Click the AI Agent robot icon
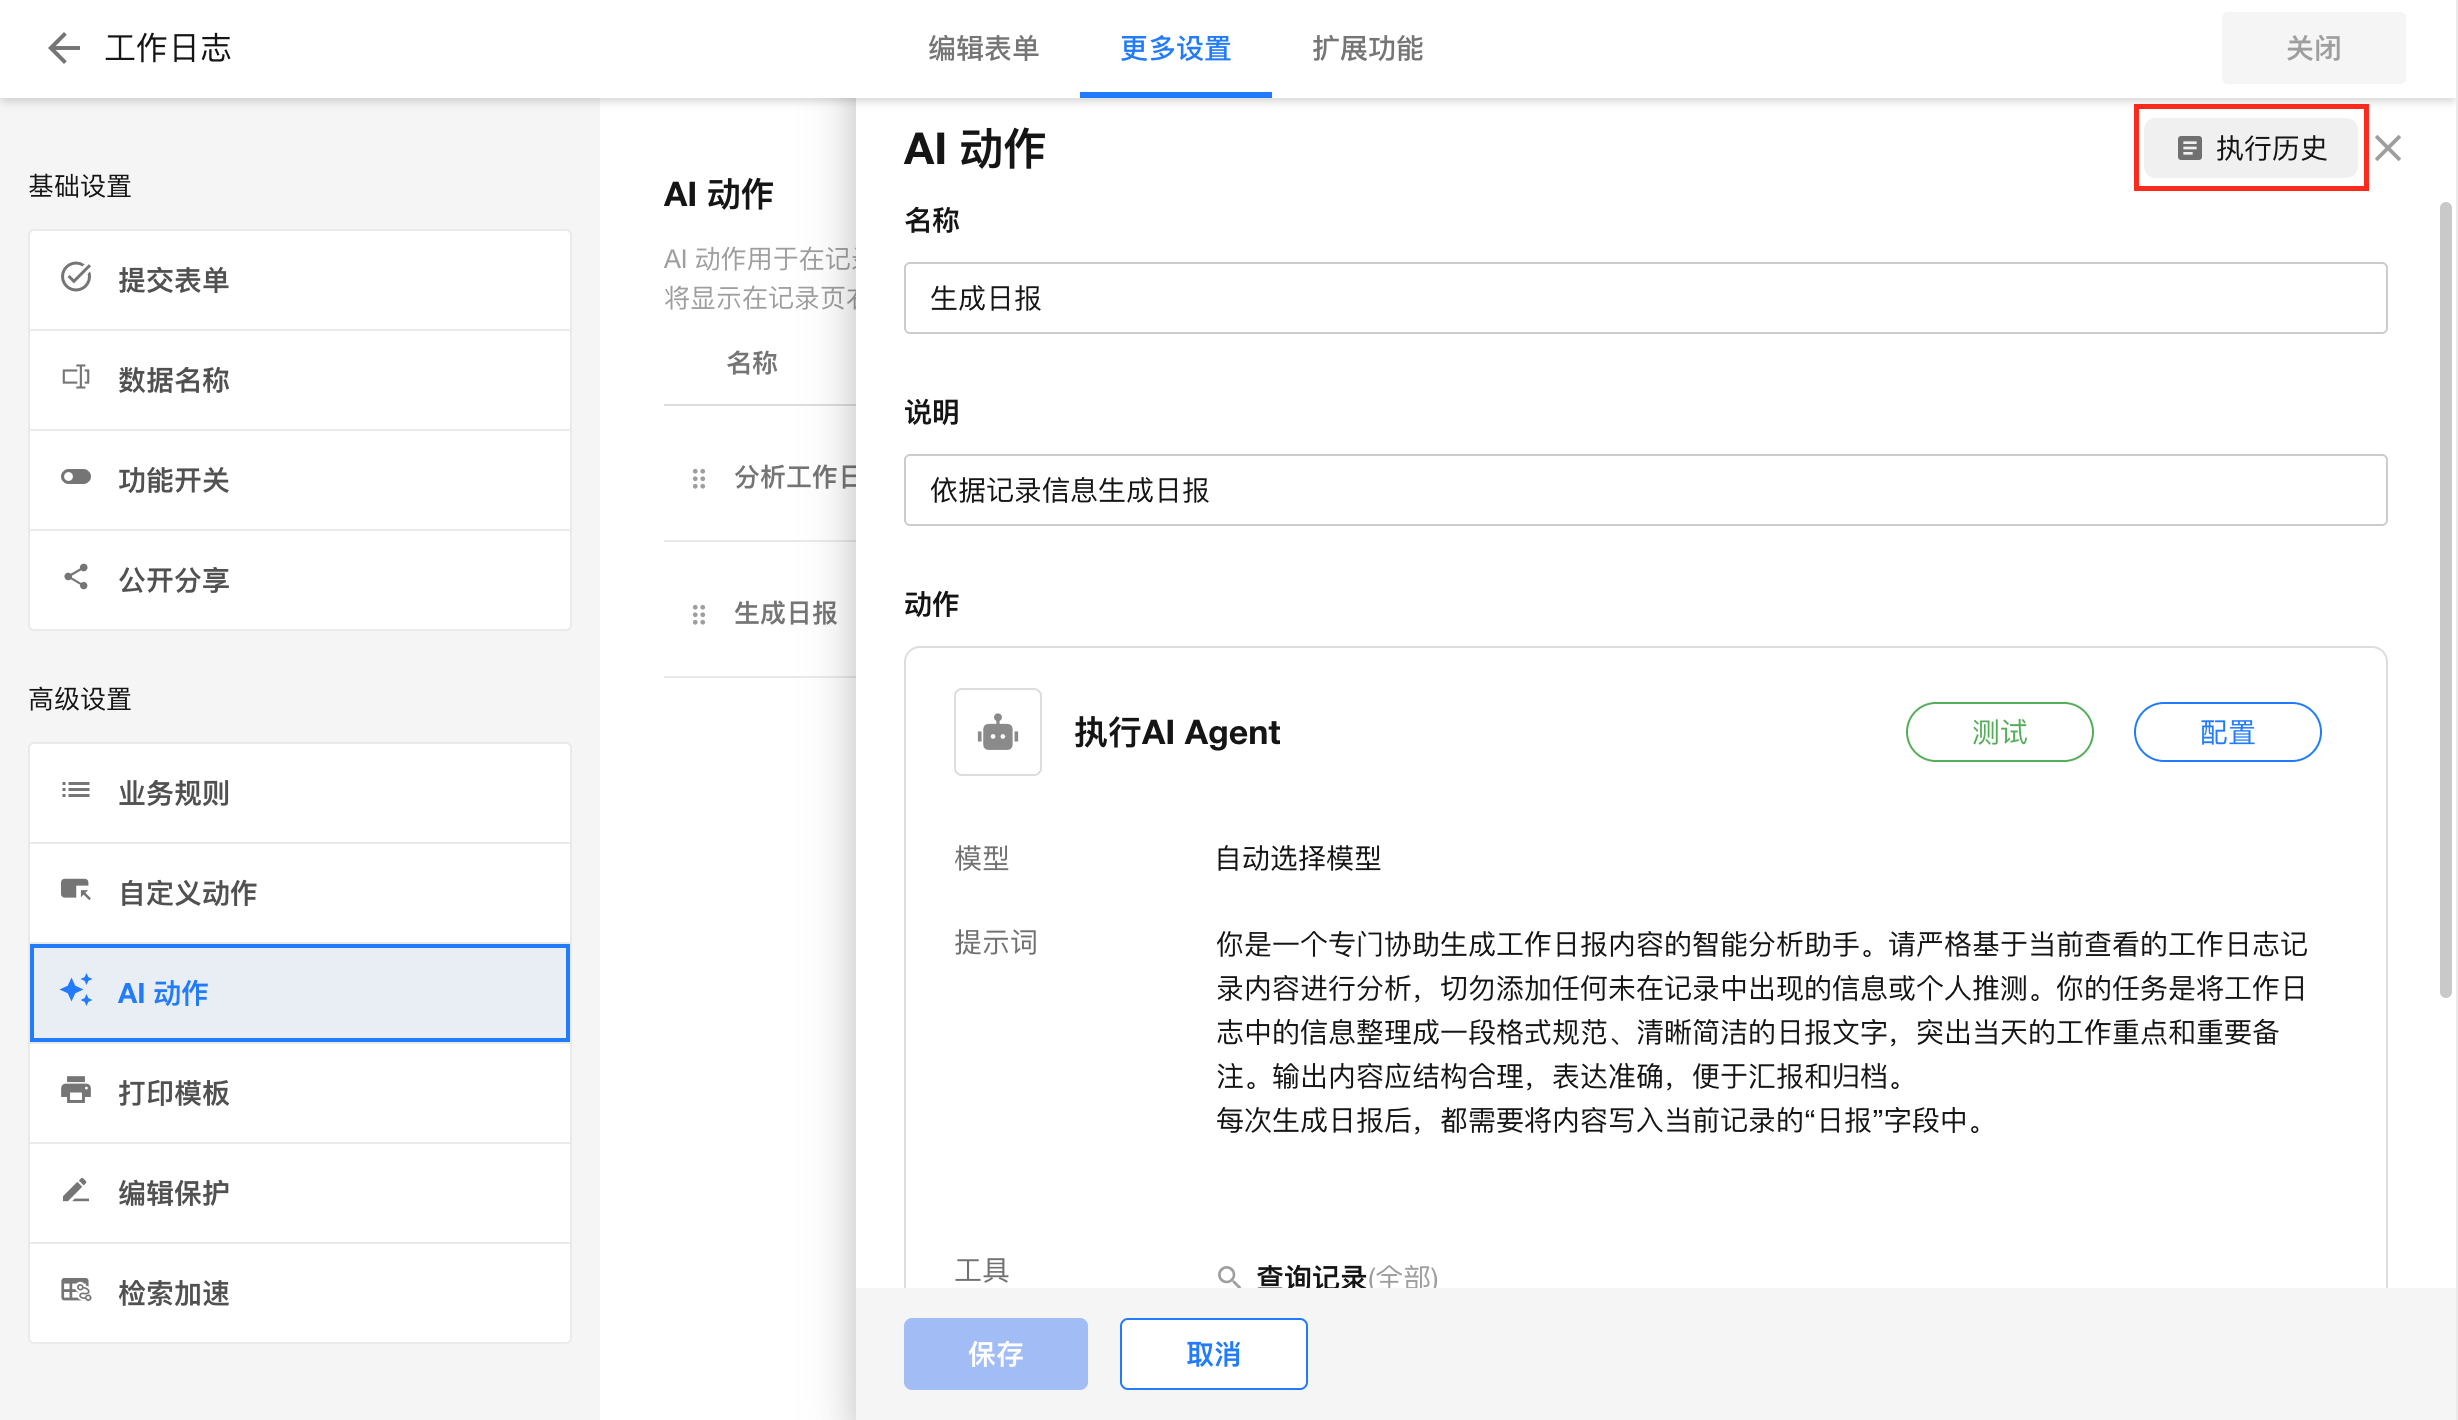 [x=997, y=732]
